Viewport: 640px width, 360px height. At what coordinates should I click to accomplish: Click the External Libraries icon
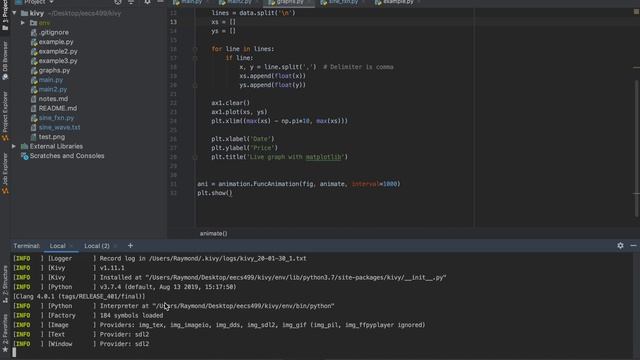point(24,146)
